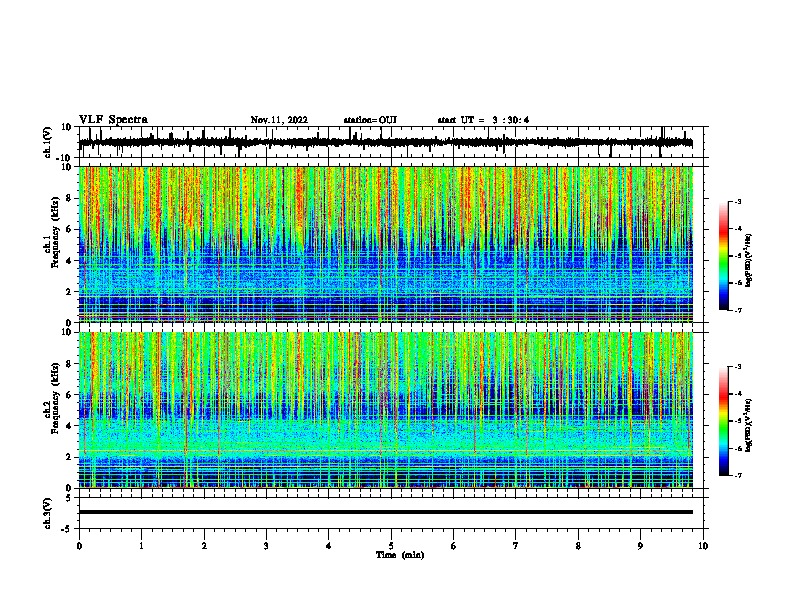This screenshot has height=612, width=792.
Task: Click the ch.1 colorbar log(PSD) label
Action: 749,260
